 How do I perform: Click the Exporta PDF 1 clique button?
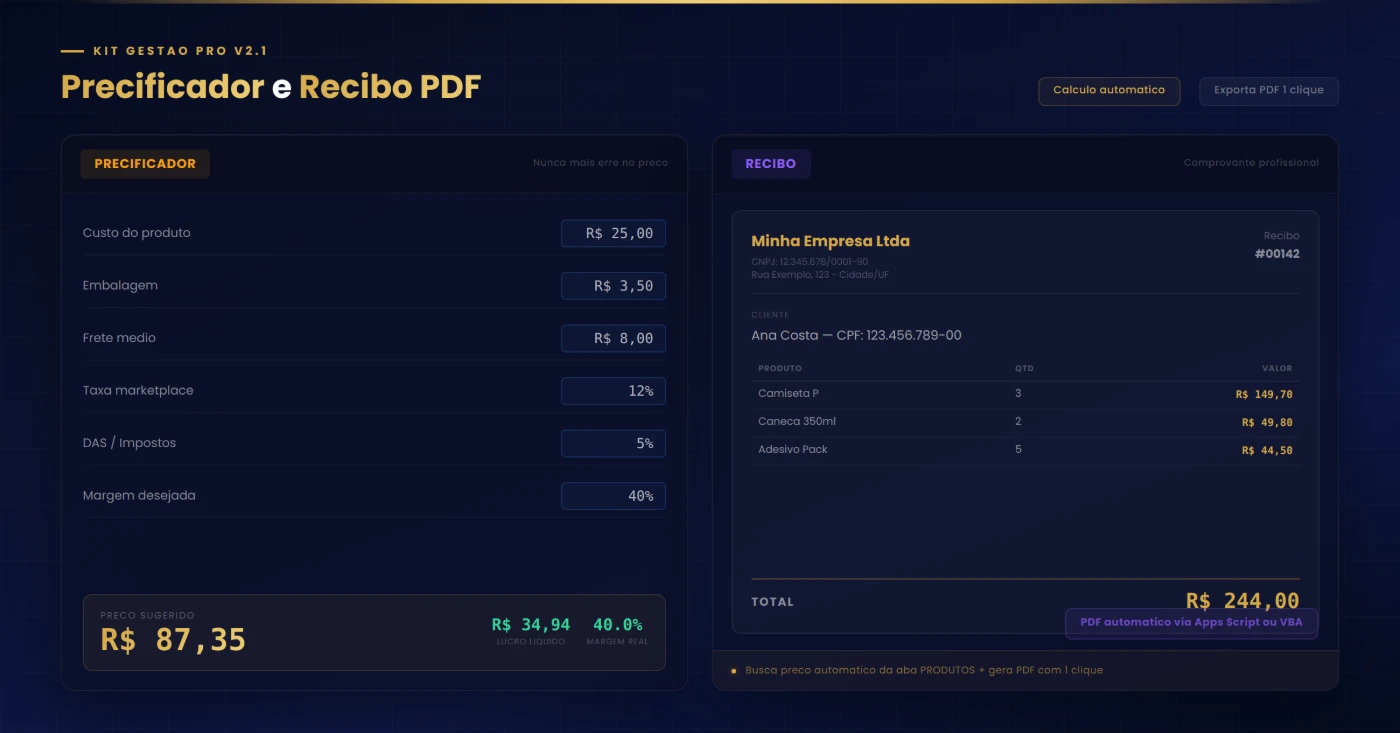1268,91
